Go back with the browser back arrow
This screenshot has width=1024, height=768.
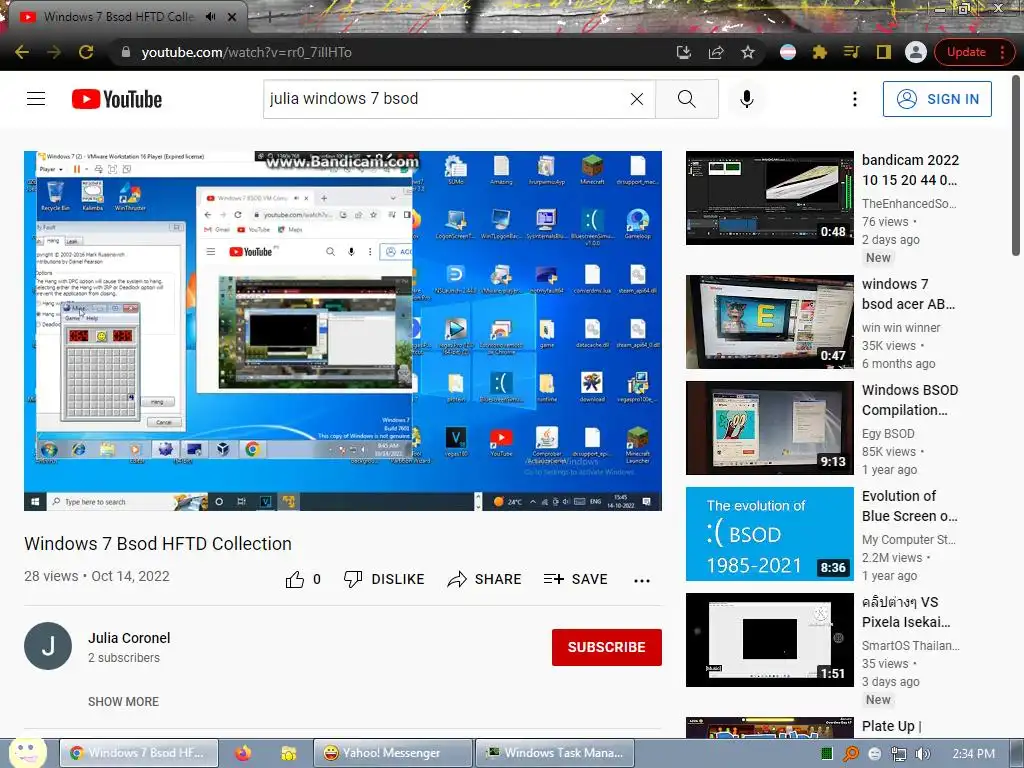(22, 52)
